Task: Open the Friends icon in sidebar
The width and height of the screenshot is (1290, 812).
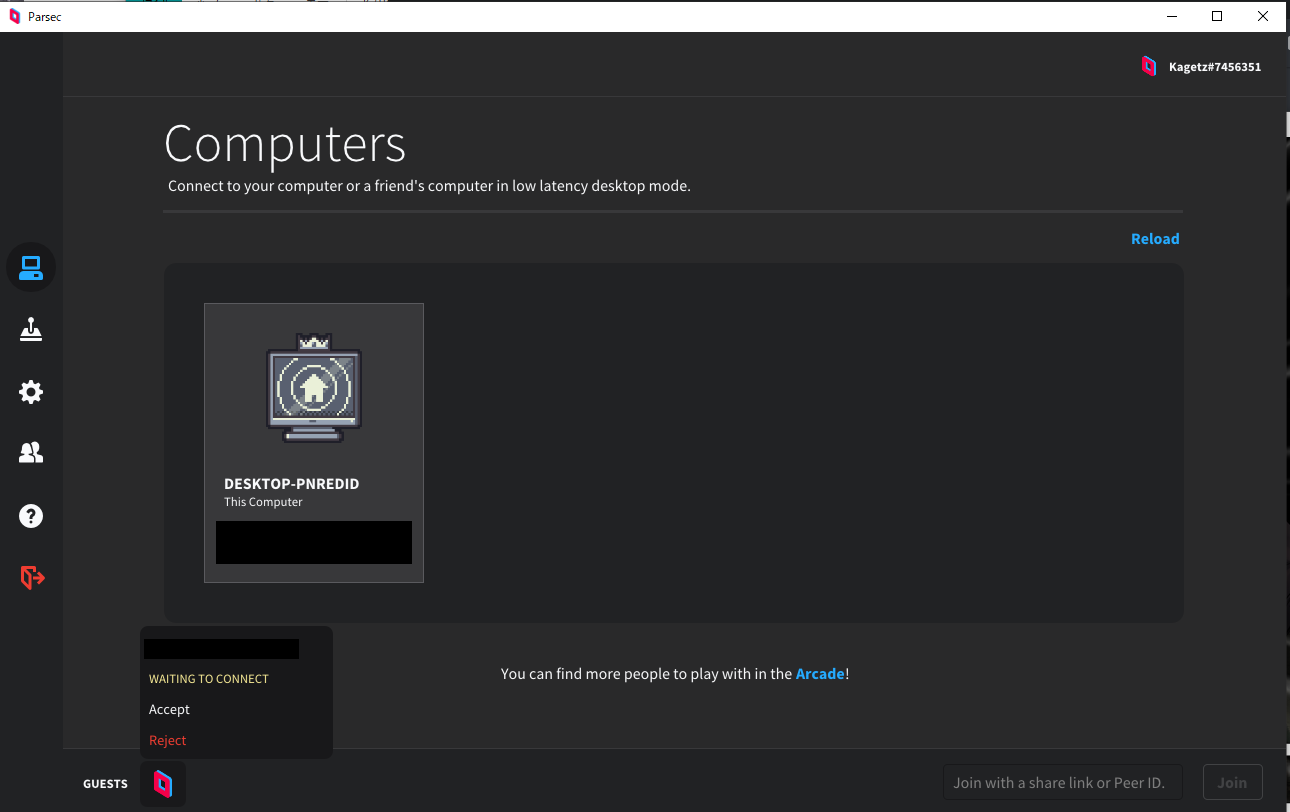Action: click(31, 453)
